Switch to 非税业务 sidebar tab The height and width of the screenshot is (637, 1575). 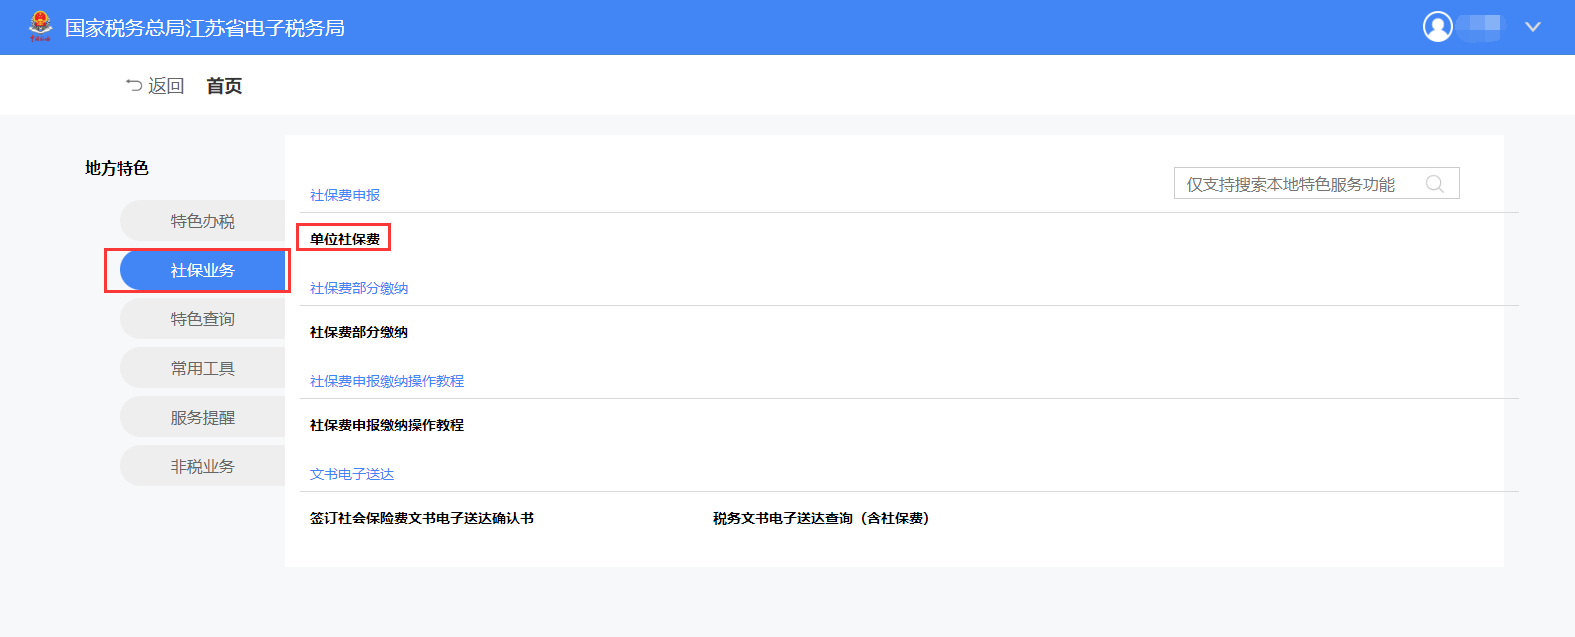(x=202, y=466)
